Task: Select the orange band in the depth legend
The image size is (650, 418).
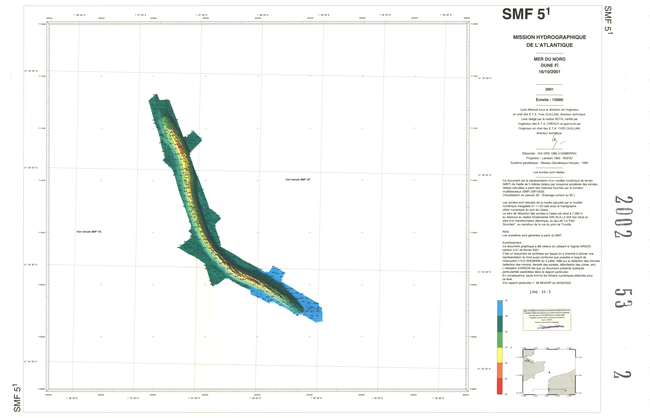Action: pyautogui.click(x=500, y=372)
